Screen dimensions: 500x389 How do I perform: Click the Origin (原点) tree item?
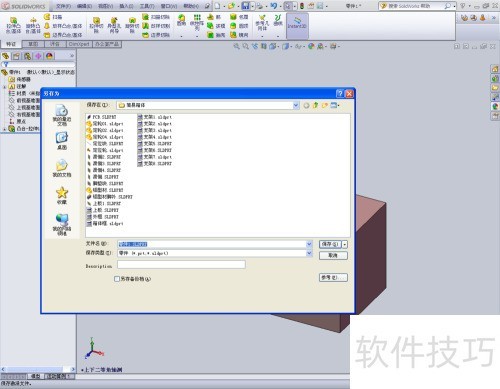pyautogui.click(x=17, y=122)
